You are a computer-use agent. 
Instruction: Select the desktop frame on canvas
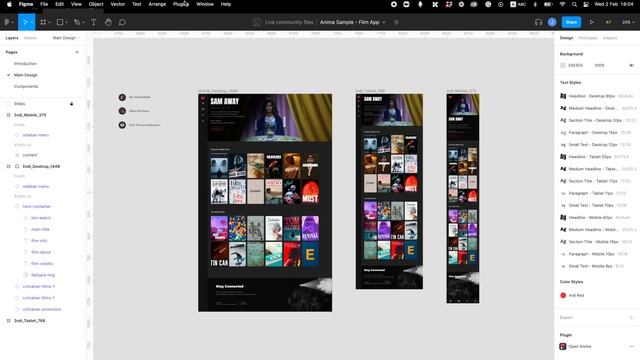[265, 203]
